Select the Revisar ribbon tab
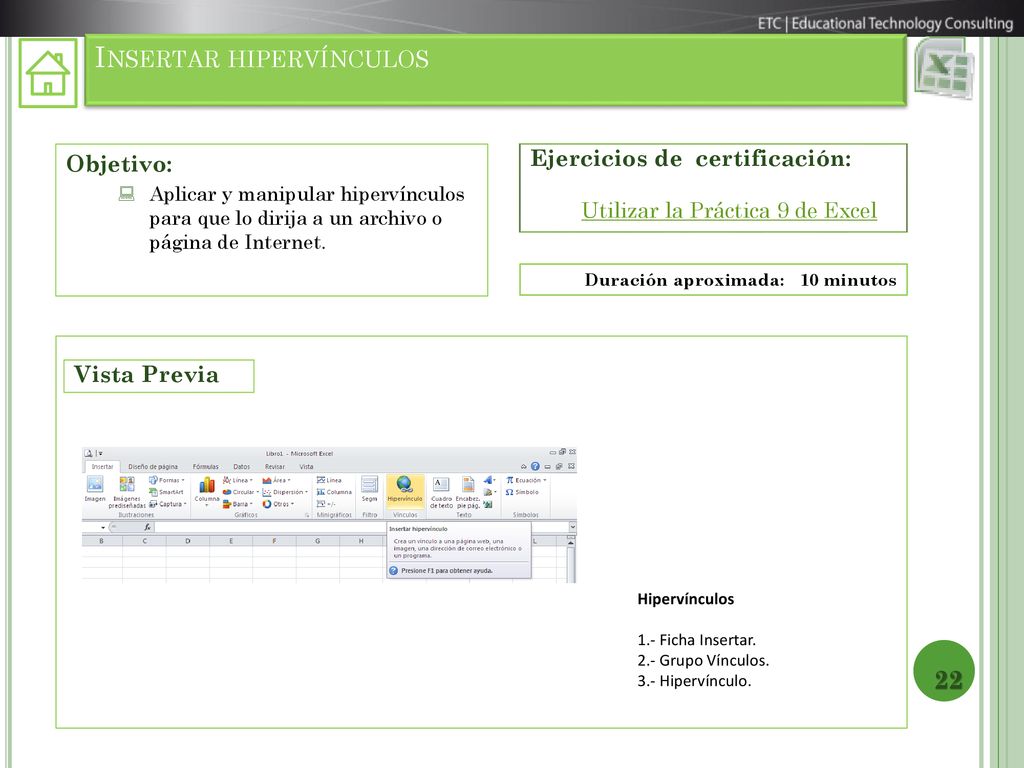Image resolution: width=1024 pixels, height=768 pixels. coord(275,466)
